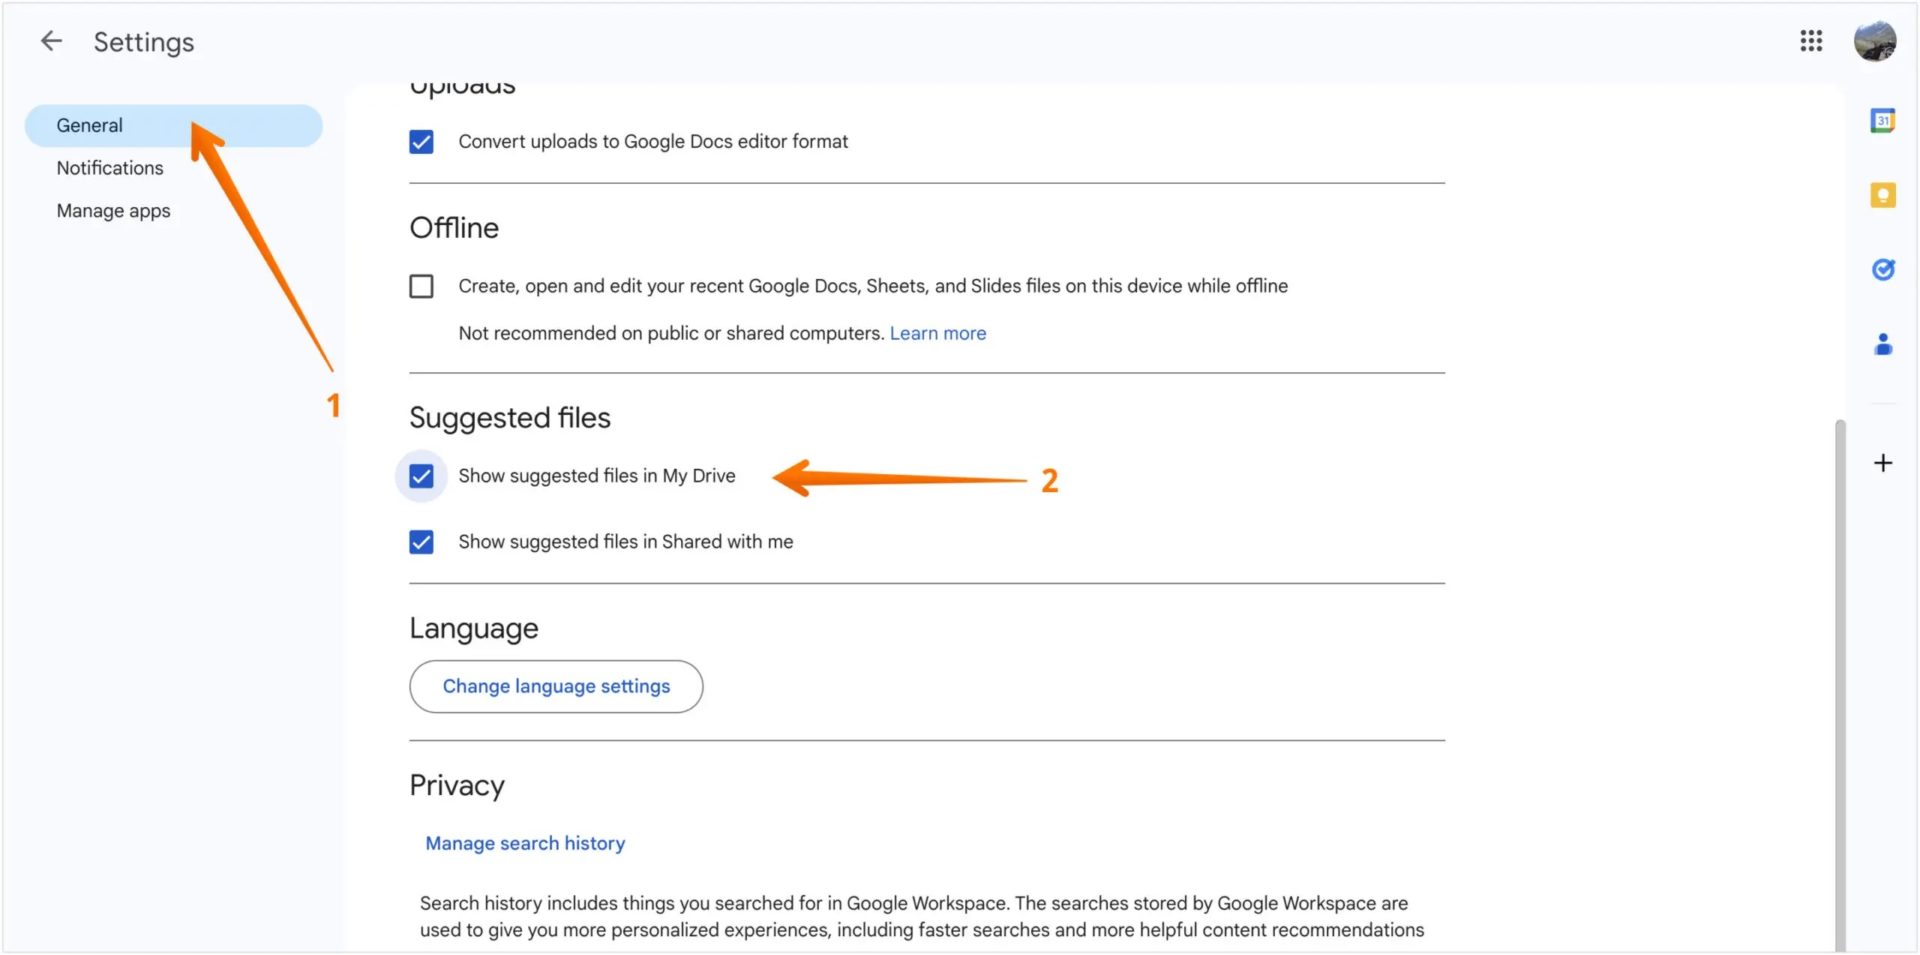
Task: Open the account profile picture menu
Action: tap(1875, 41)
